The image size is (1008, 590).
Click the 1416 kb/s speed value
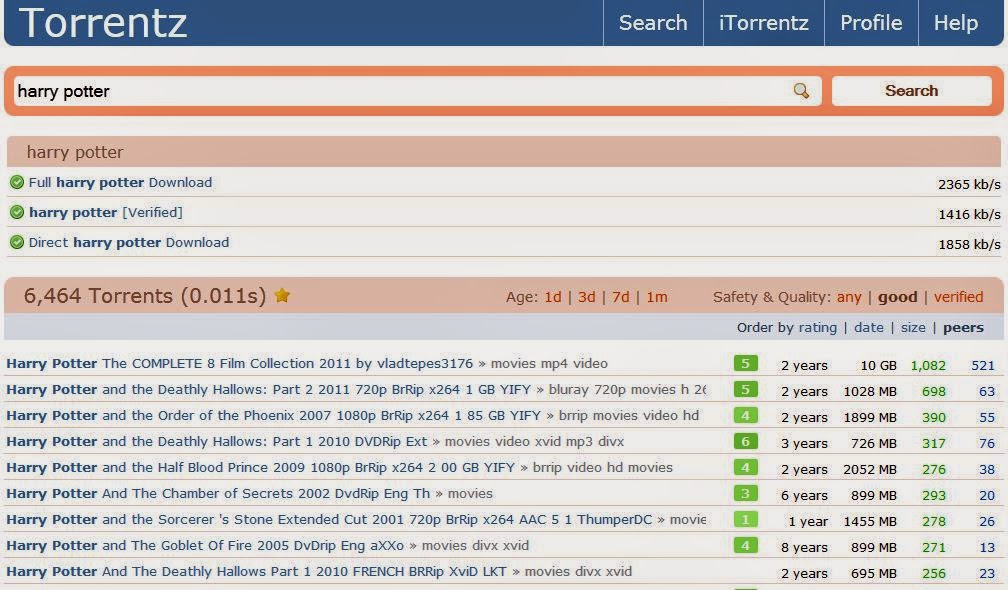coord(969,214)
